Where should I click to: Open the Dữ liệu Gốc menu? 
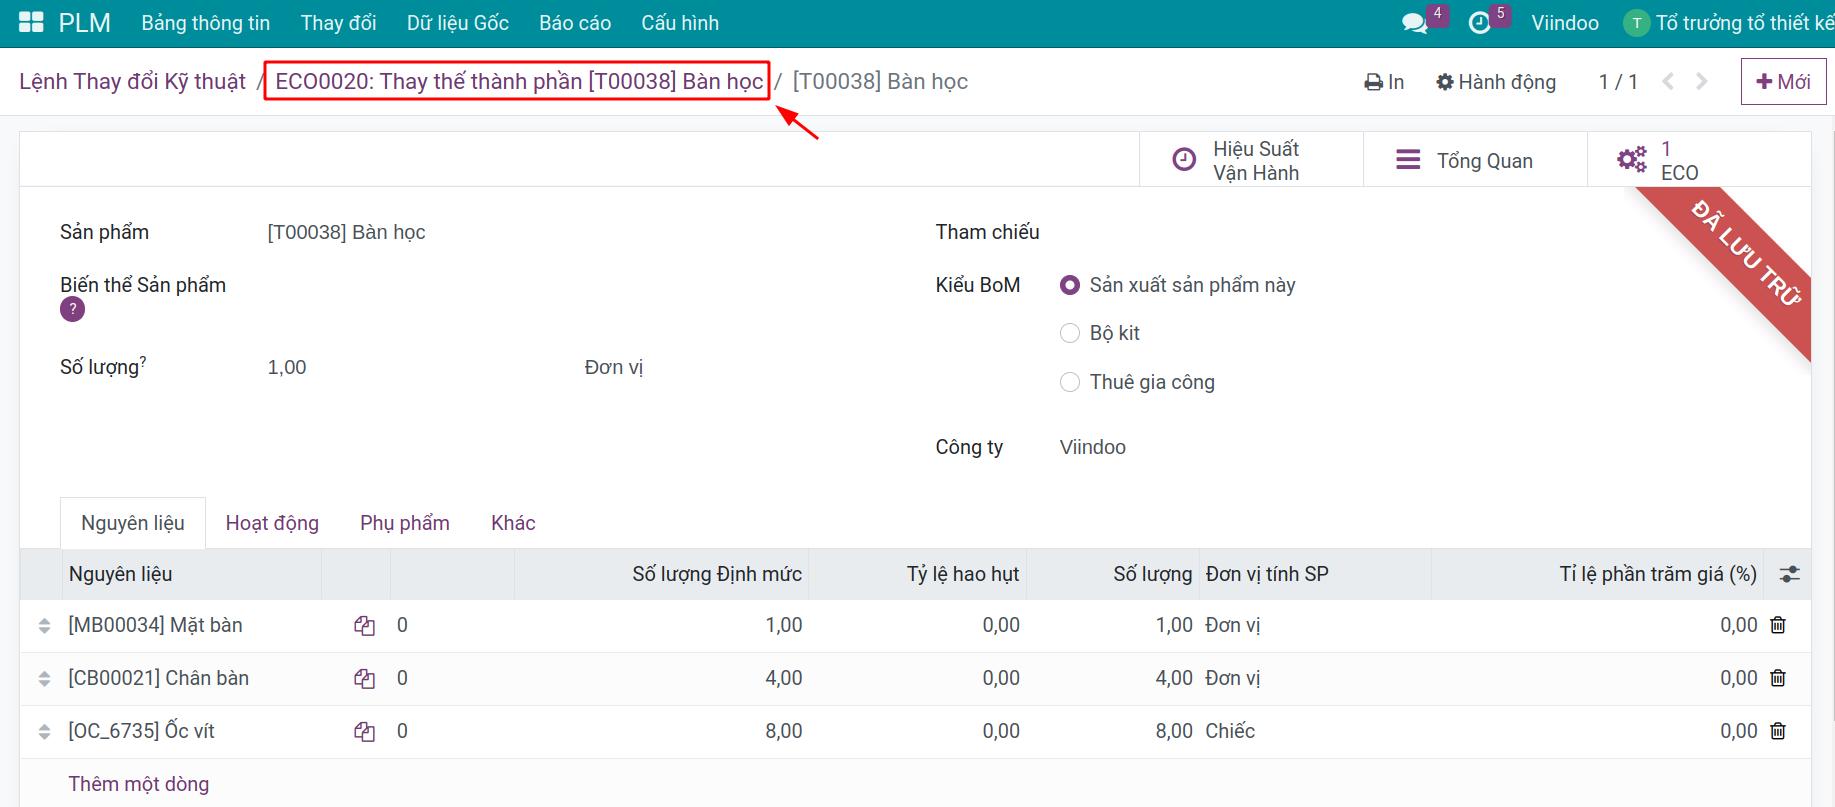click(458, 23)
